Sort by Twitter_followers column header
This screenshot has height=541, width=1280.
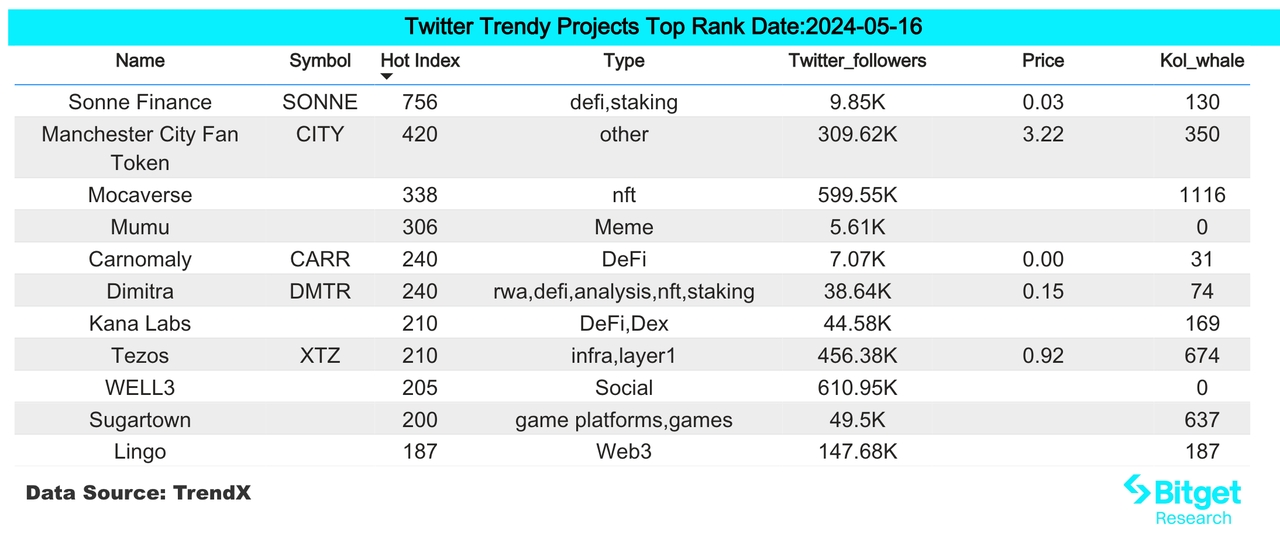[857, 61]
